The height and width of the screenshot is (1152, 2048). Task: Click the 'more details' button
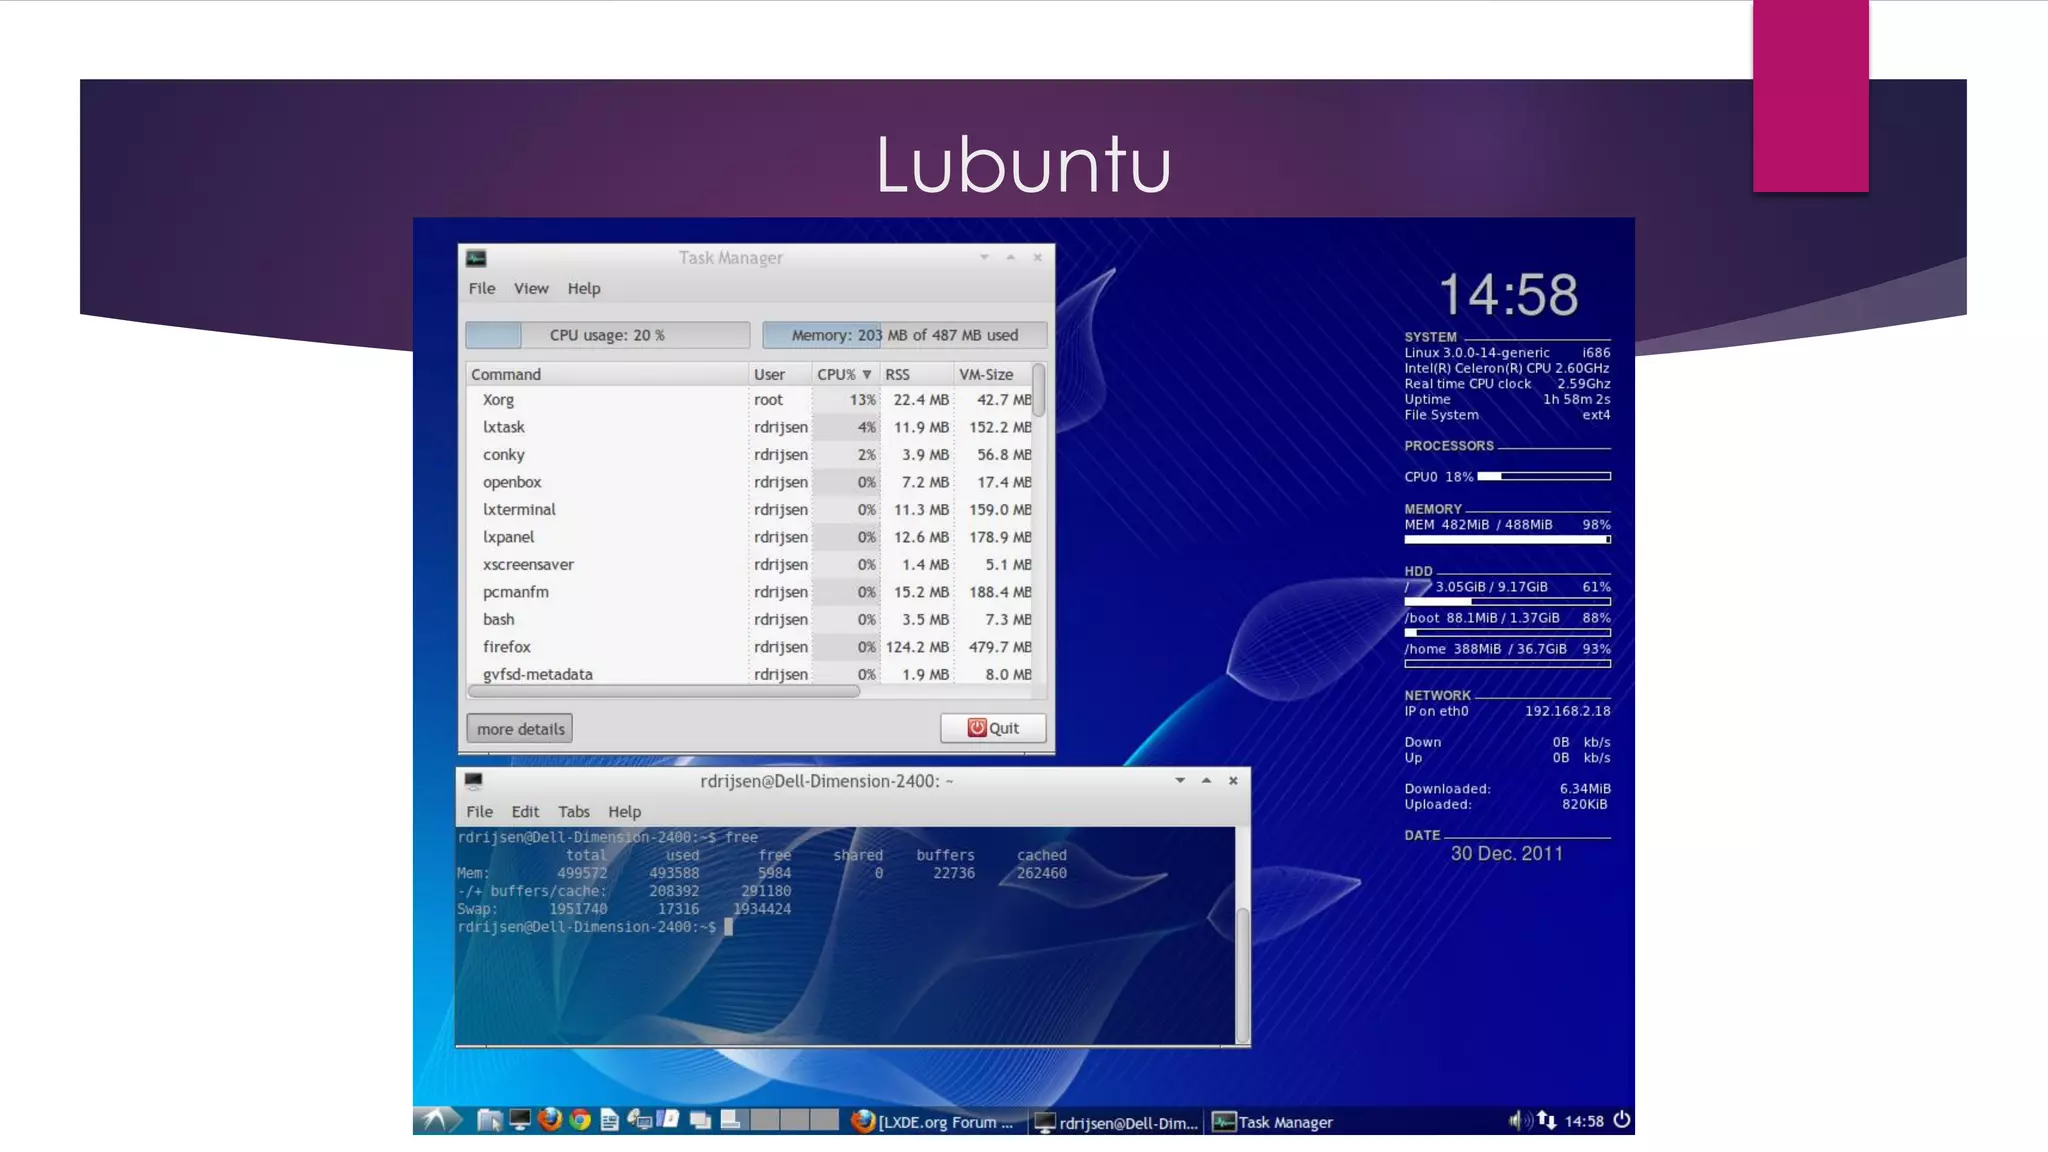click(520, 729)
